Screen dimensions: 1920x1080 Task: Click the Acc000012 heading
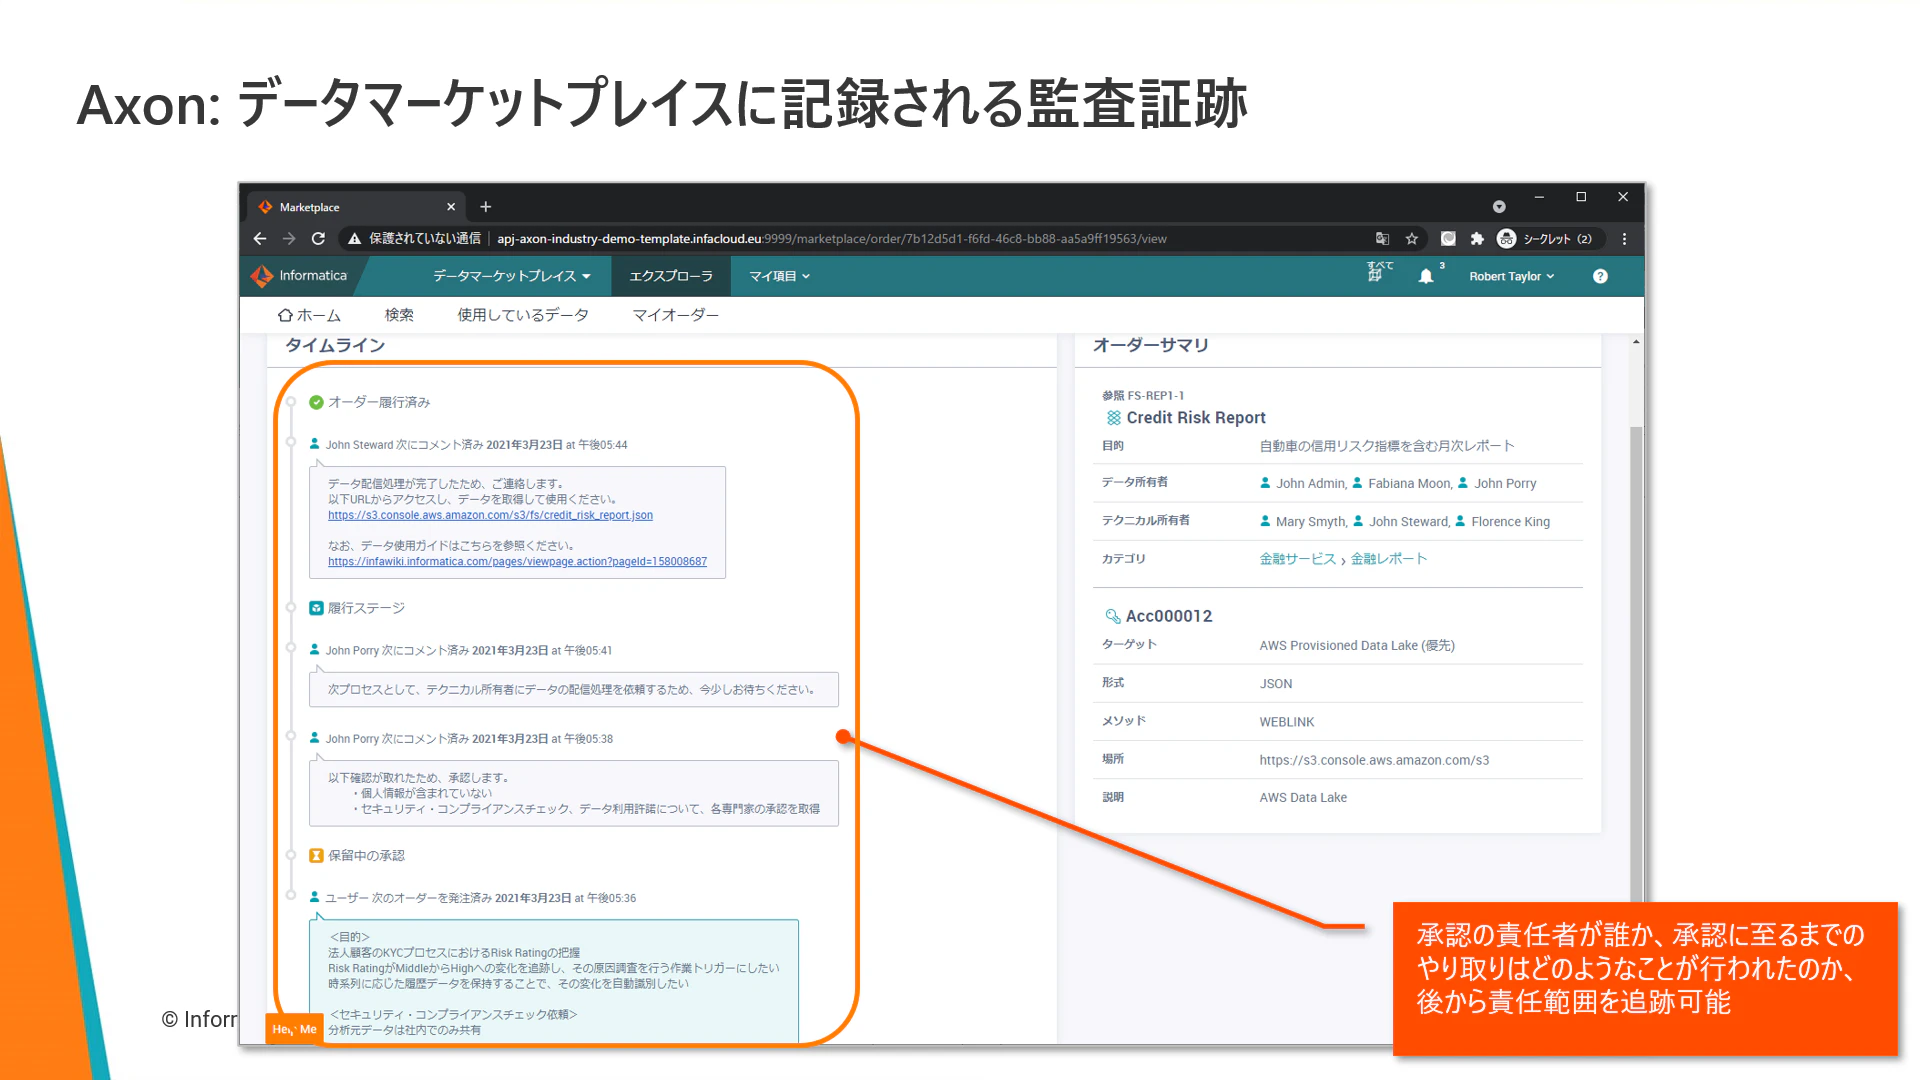[1169, 616]
